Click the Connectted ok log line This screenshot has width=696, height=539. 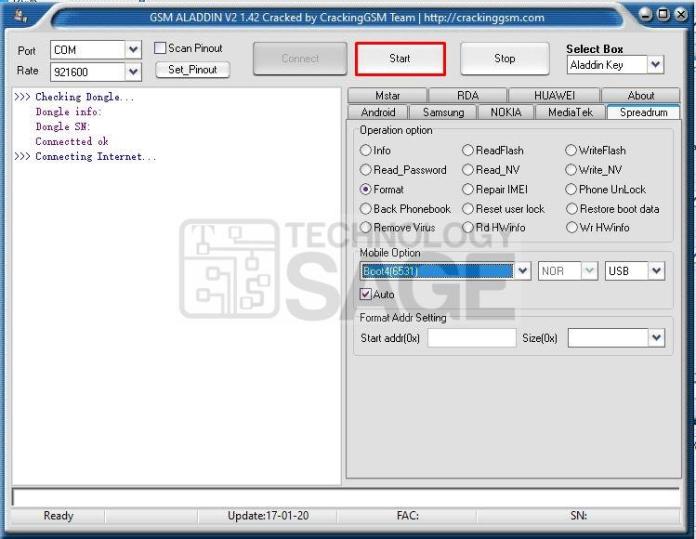click(72, 142)
